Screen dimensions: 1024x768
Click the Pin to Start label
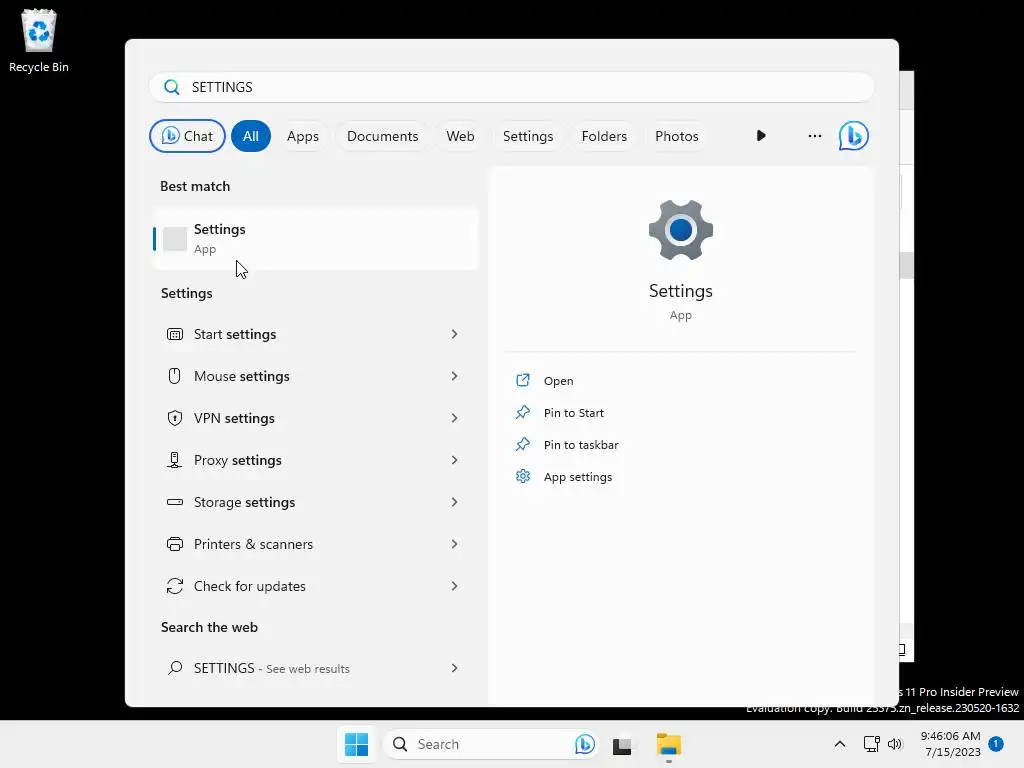(x=574, y=413)
